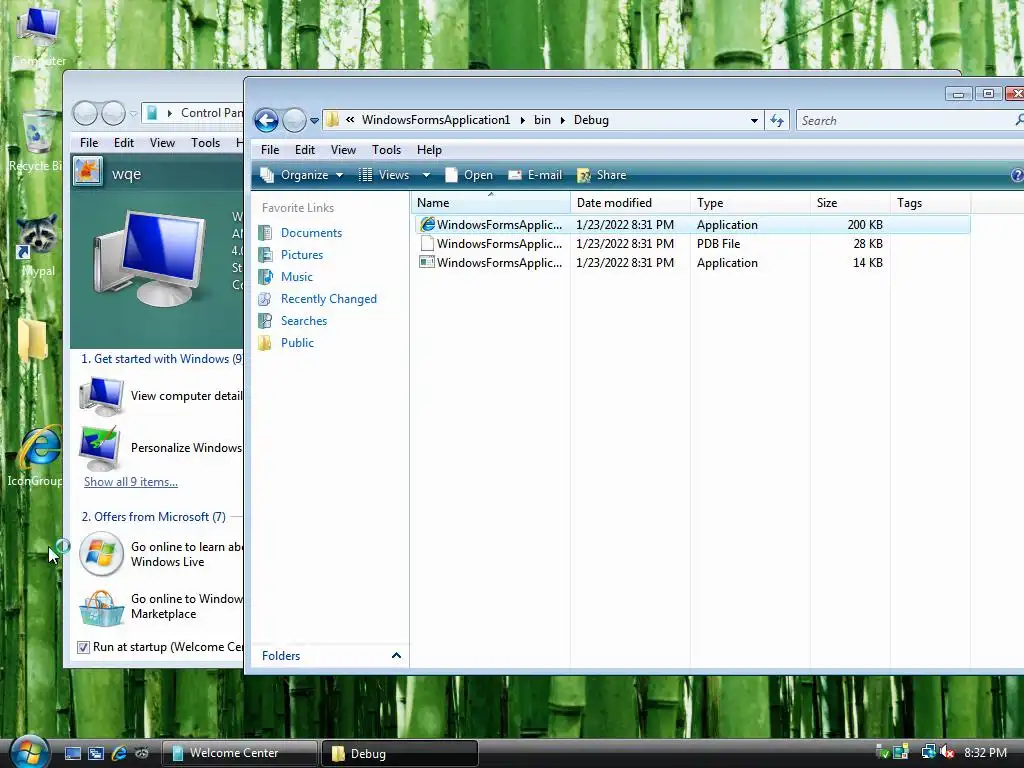Toggle Run at startup checkbox
Viewport: 1024px width, 768px height.
83,647
